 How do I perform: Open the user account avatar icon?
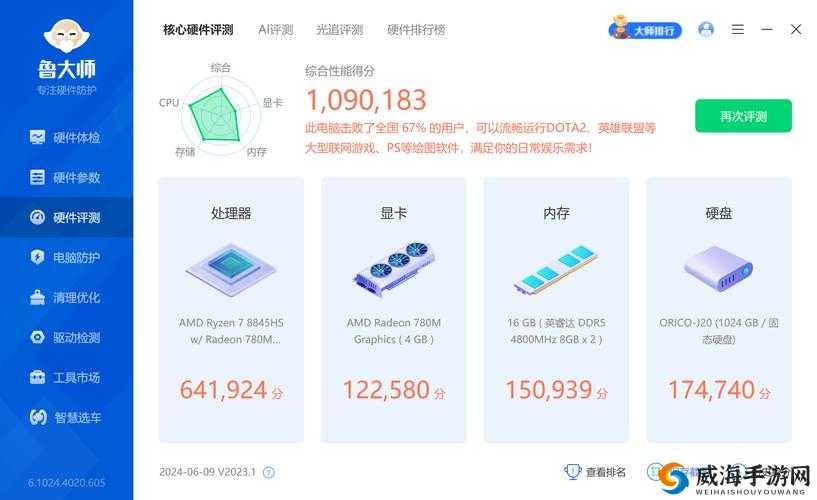[x=706, y=30]
